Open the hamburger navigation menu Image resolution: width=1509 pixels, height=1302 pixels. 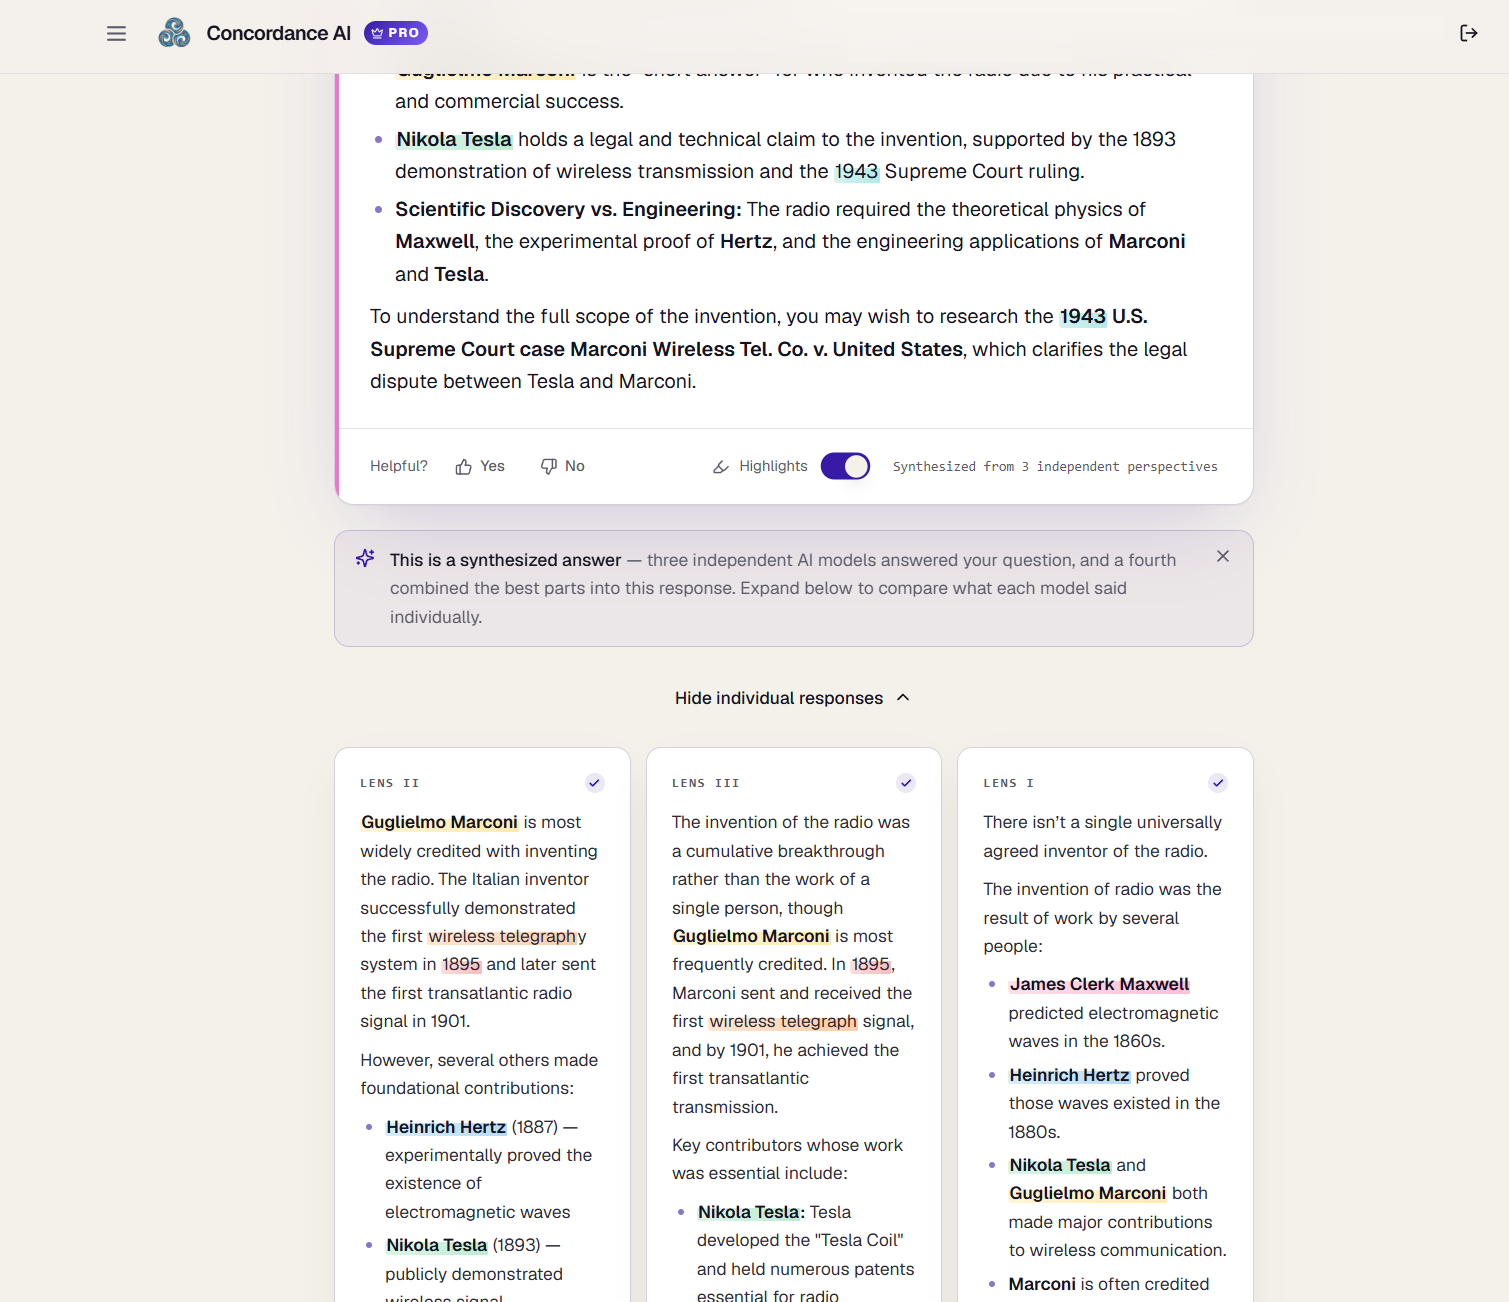point(116,33)
